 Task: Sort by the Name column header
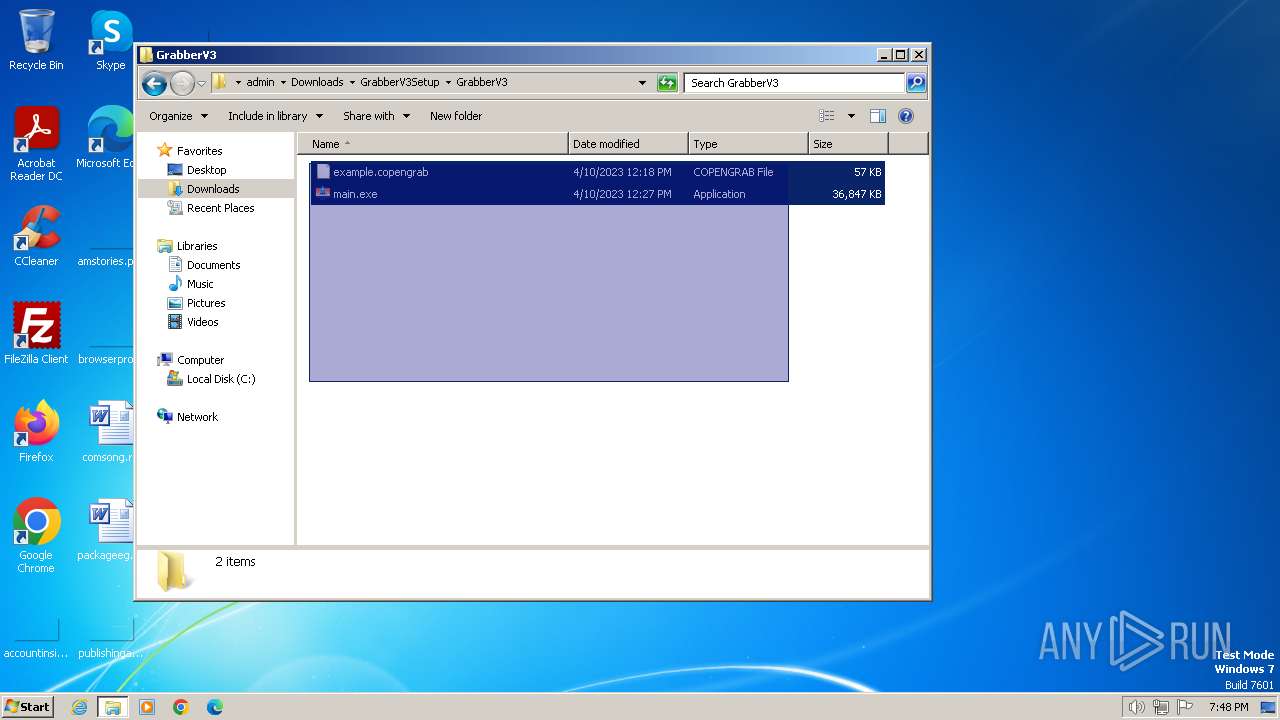(433, 144)
